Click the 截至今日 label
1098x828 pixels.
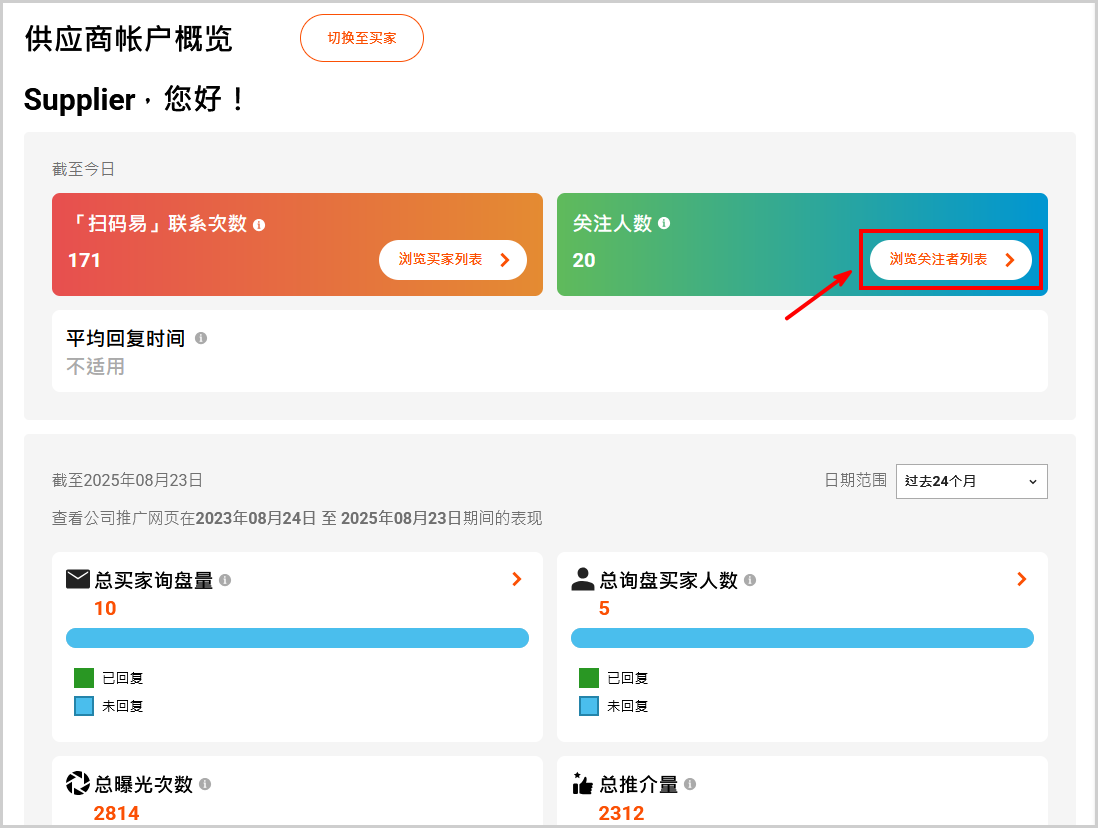tap(83, 170)
